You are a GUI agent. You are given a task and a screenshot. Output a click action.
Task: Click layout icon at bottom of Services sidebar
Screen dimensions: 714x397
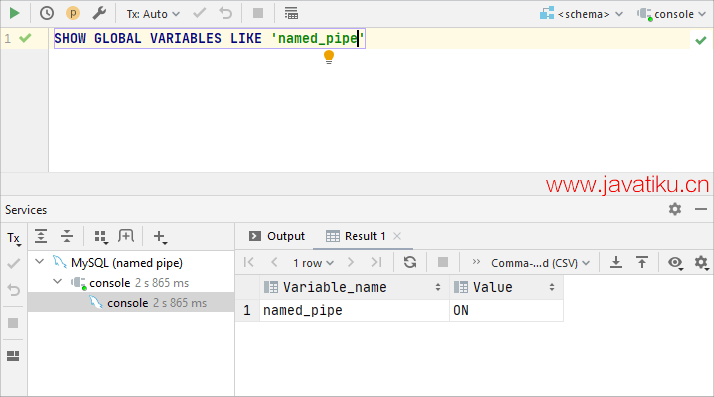(13, 356)
